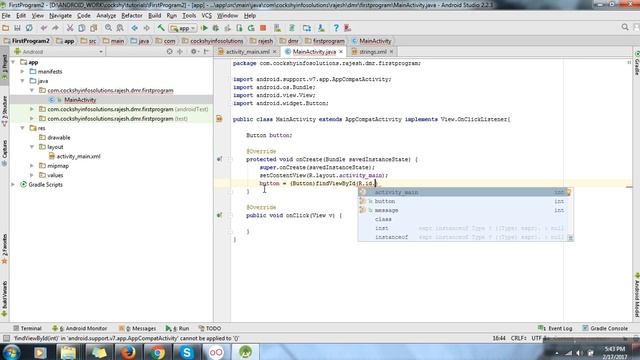
Task: Expand the mipmap folder
Action: [x=32, y=166]
